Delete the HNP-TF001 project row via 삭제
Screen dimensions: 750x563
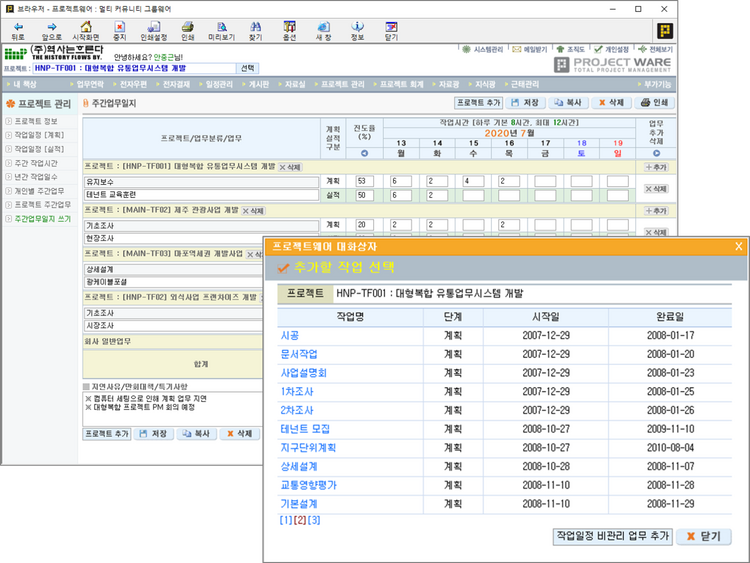[290, 167]
